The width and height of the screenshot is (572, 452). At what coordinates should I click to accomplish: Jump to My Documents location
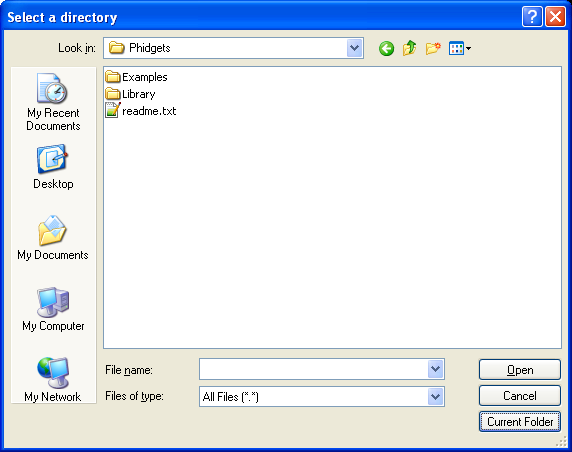click(53, 238)
